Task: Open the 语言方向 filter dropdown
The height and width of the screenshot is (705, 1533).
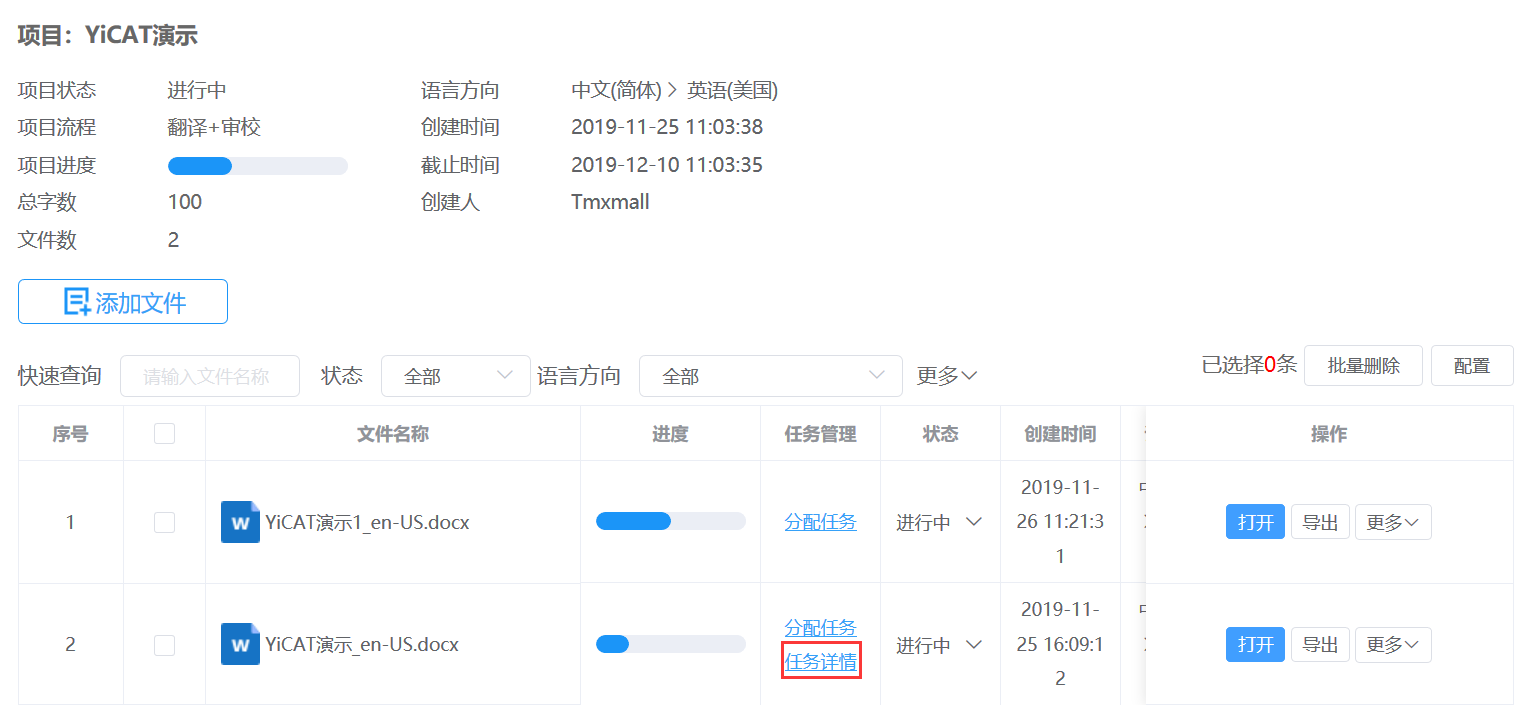Action: [770, 376]
